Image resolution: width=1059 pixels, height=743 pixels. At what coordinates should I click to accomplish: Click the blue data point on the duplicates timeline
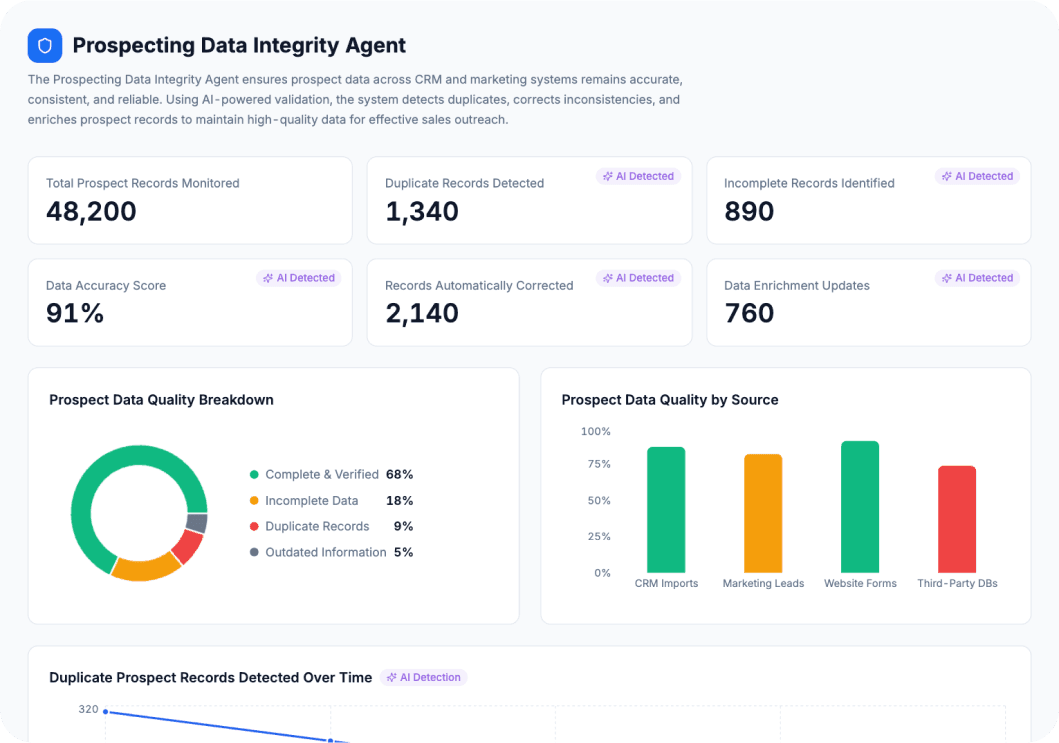tap(105, 710)
